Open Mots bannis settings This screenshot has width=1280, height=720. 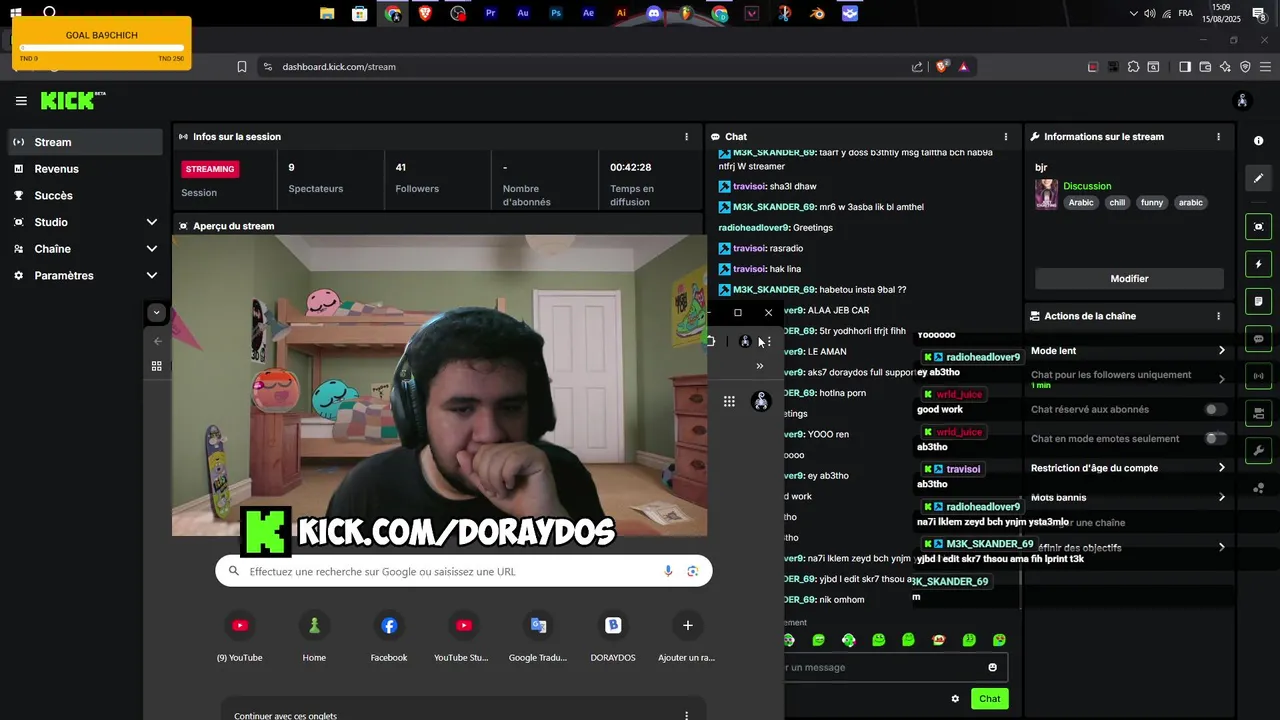(1128, 497)
